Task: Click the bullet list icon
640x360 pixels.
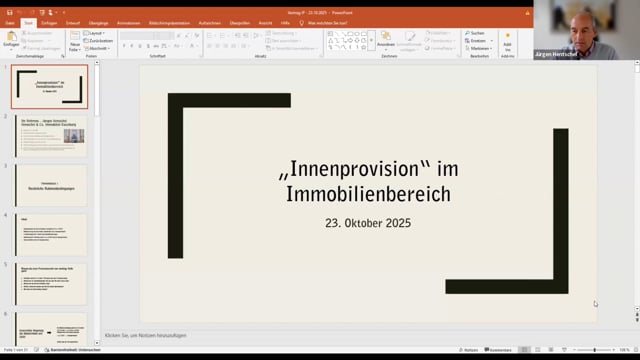Action: click(x=210, y=36)
